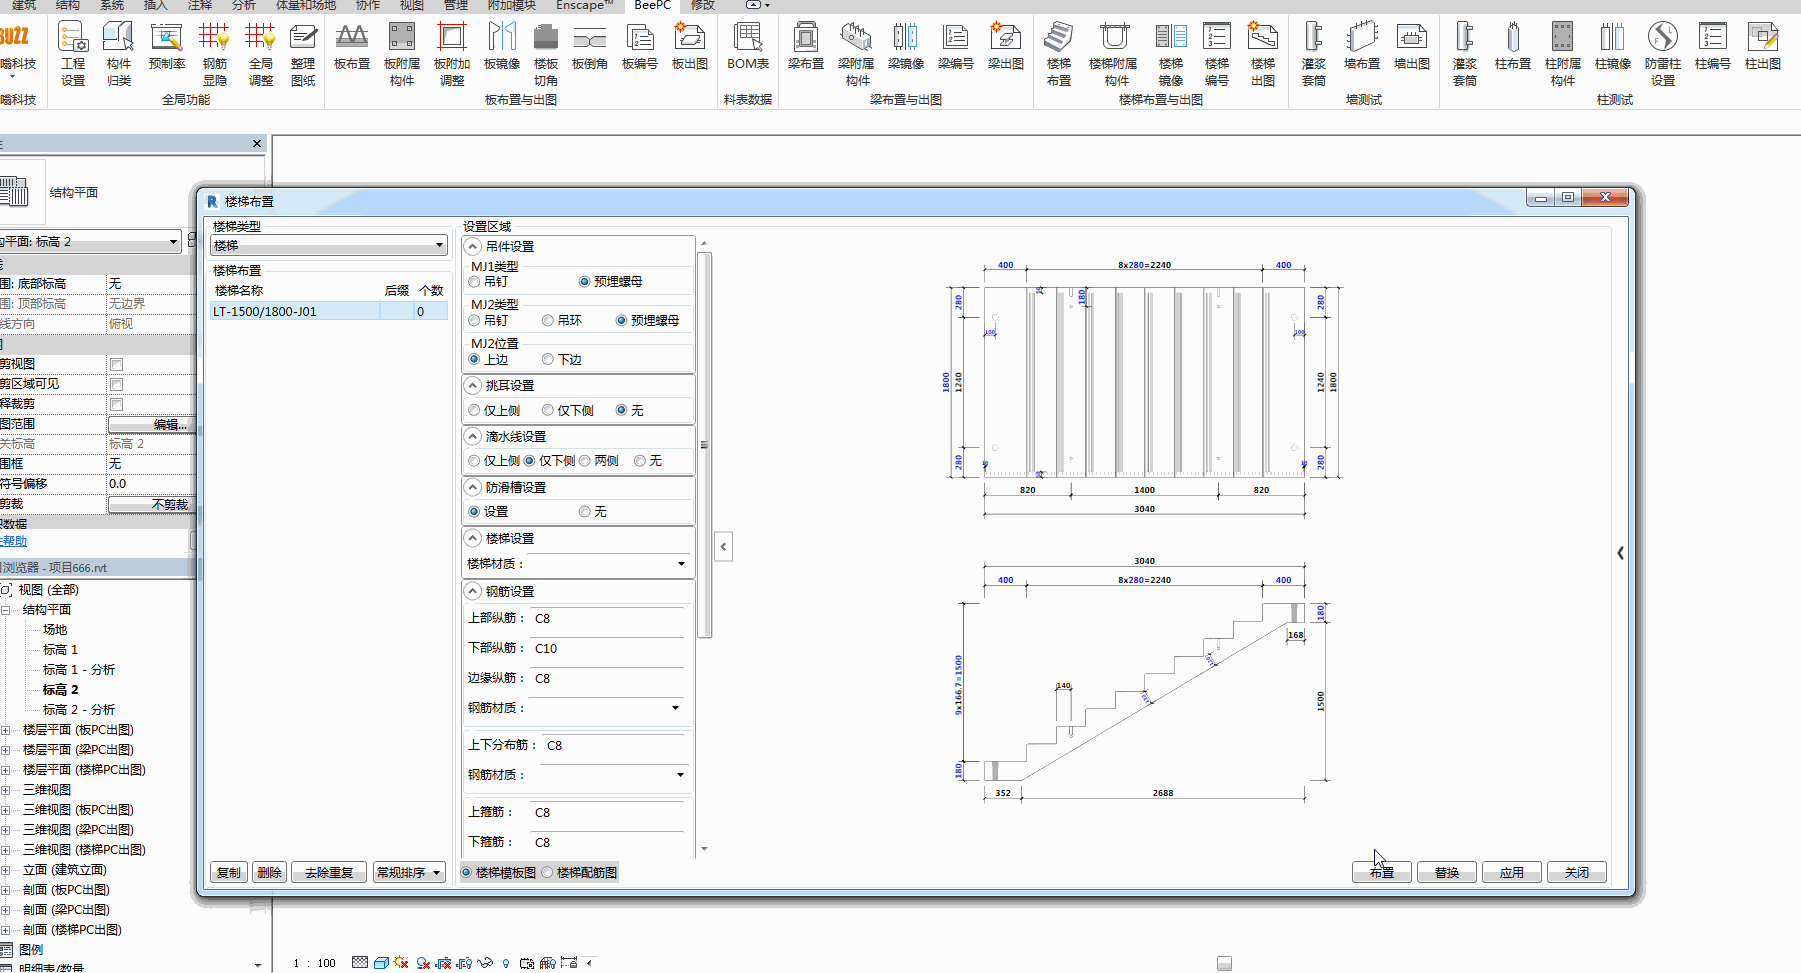Click the 布置 button
Screen dimensions: 1801x973
(x=1381, y=872)
